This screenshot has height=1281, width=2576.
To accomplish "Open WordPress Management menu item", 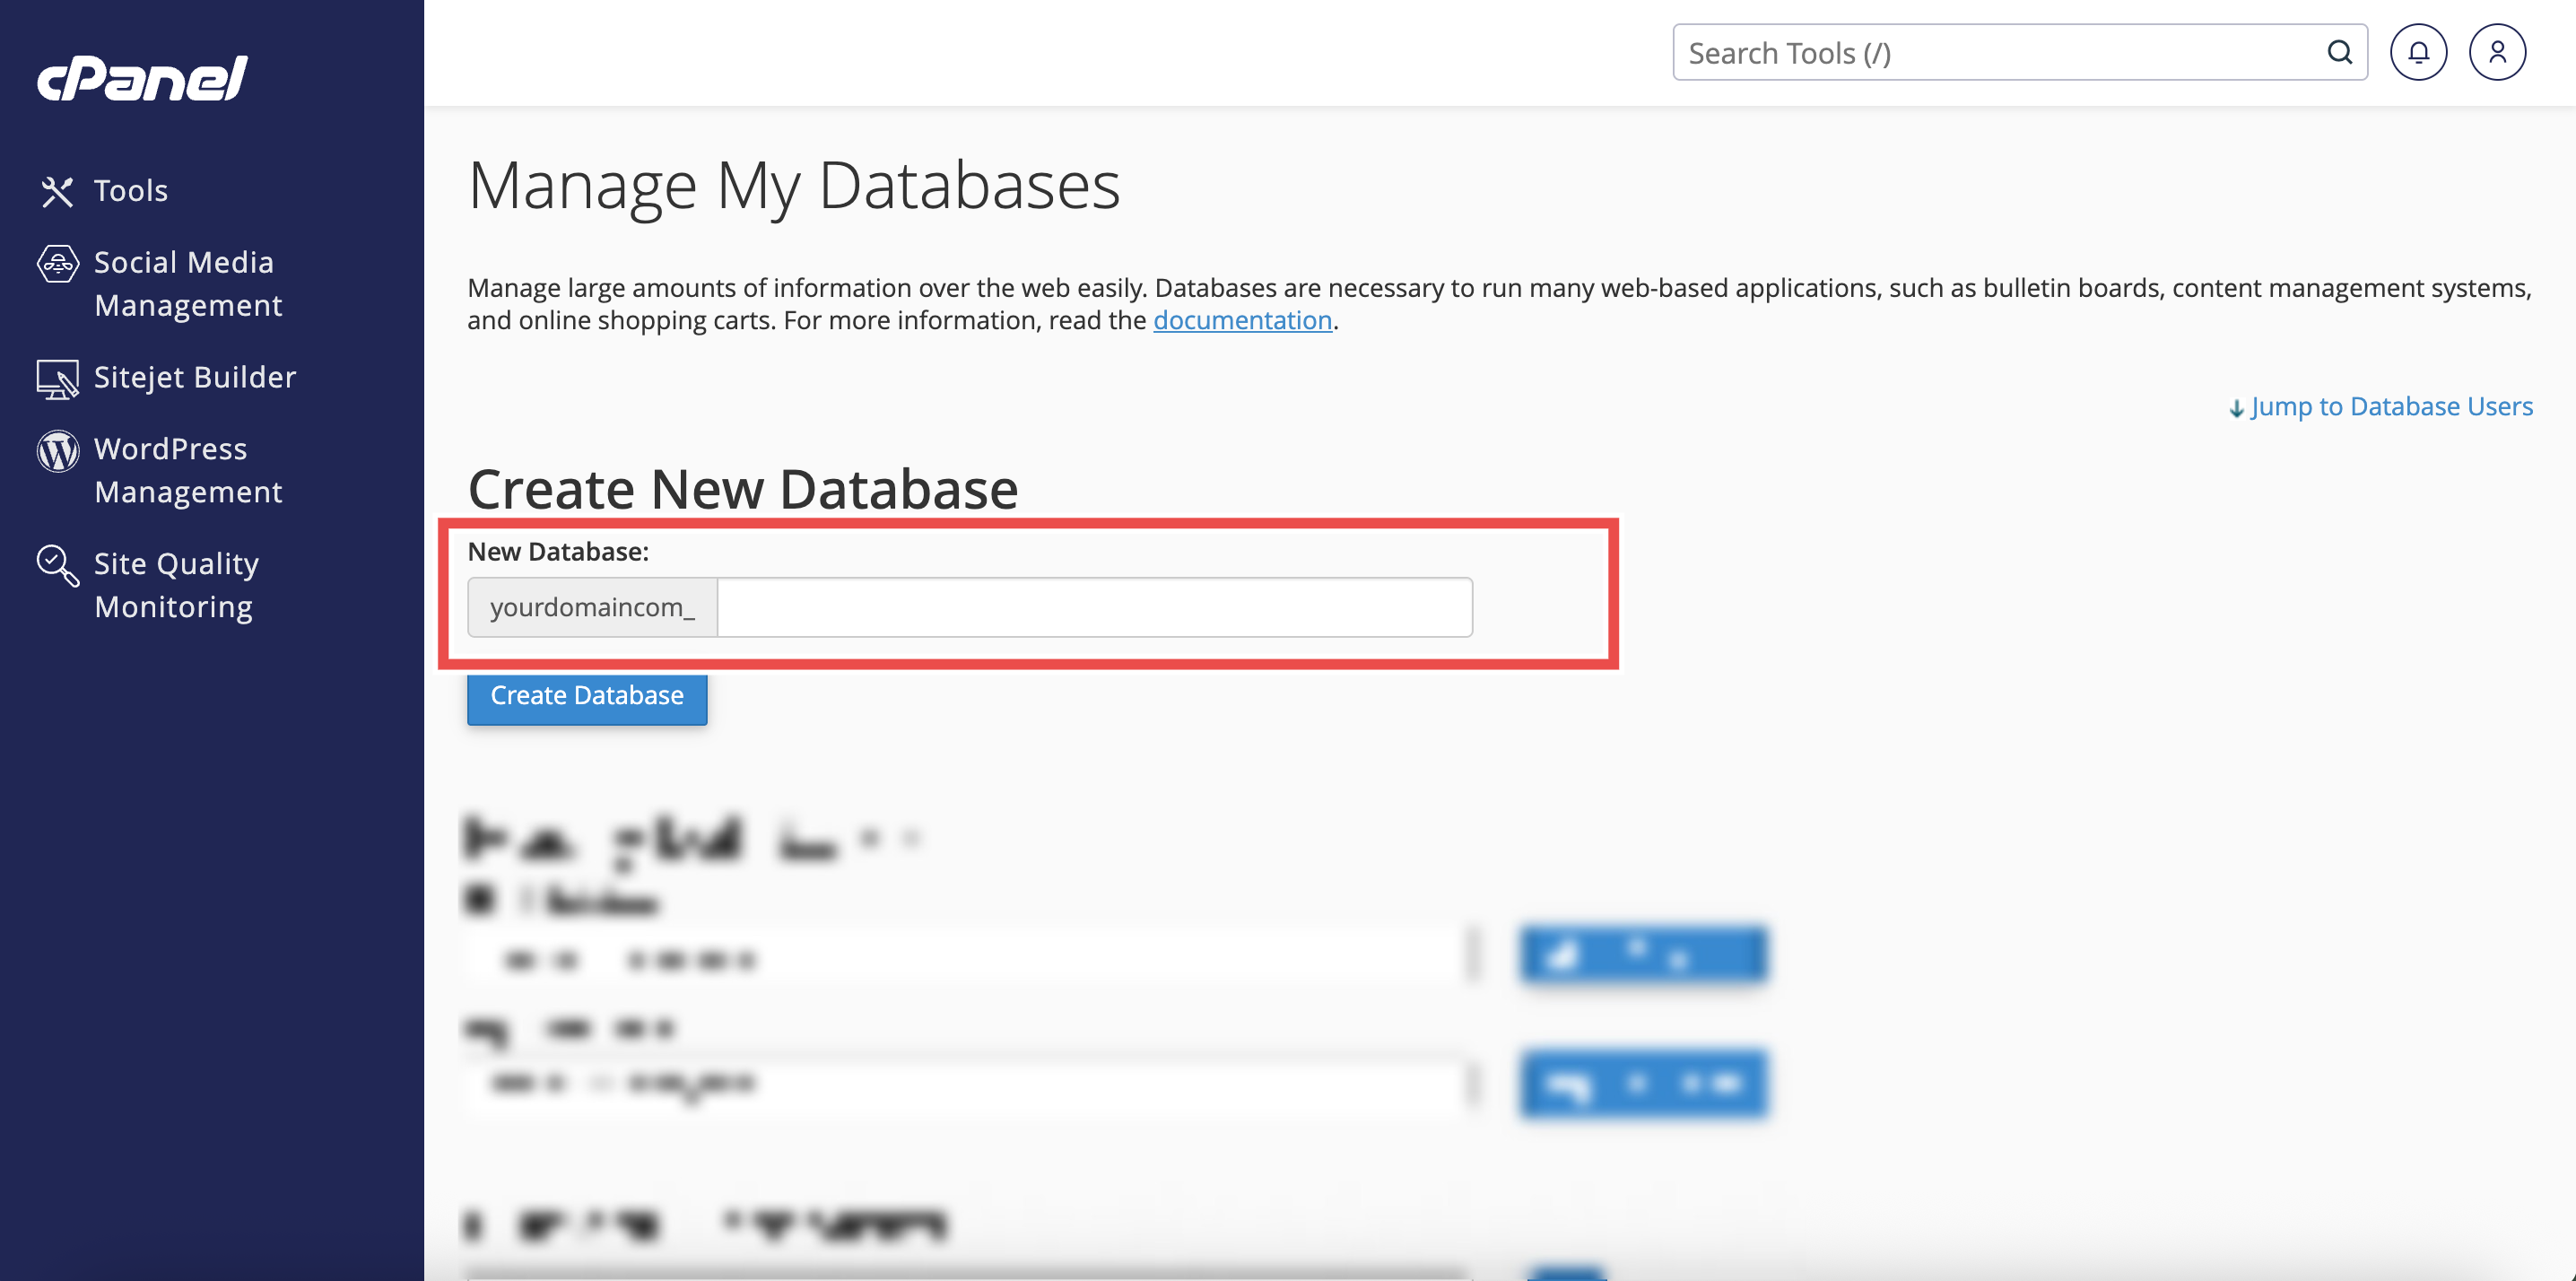I will [188, 470].
